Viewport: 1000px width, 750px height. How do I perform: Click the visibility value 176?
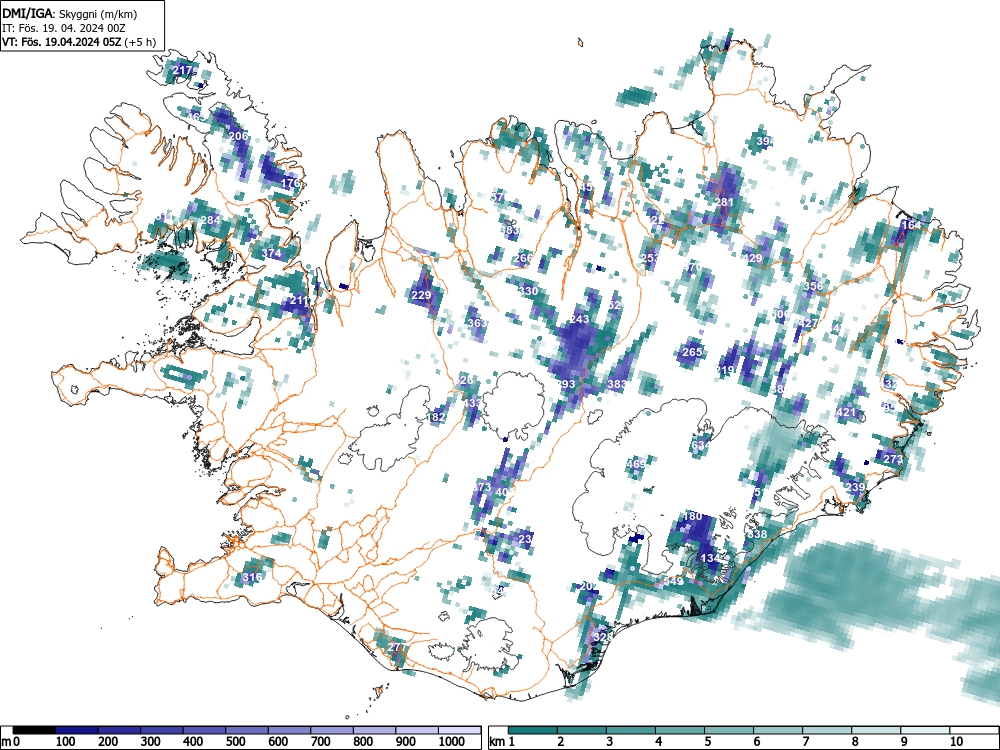[x=290, y=183]
